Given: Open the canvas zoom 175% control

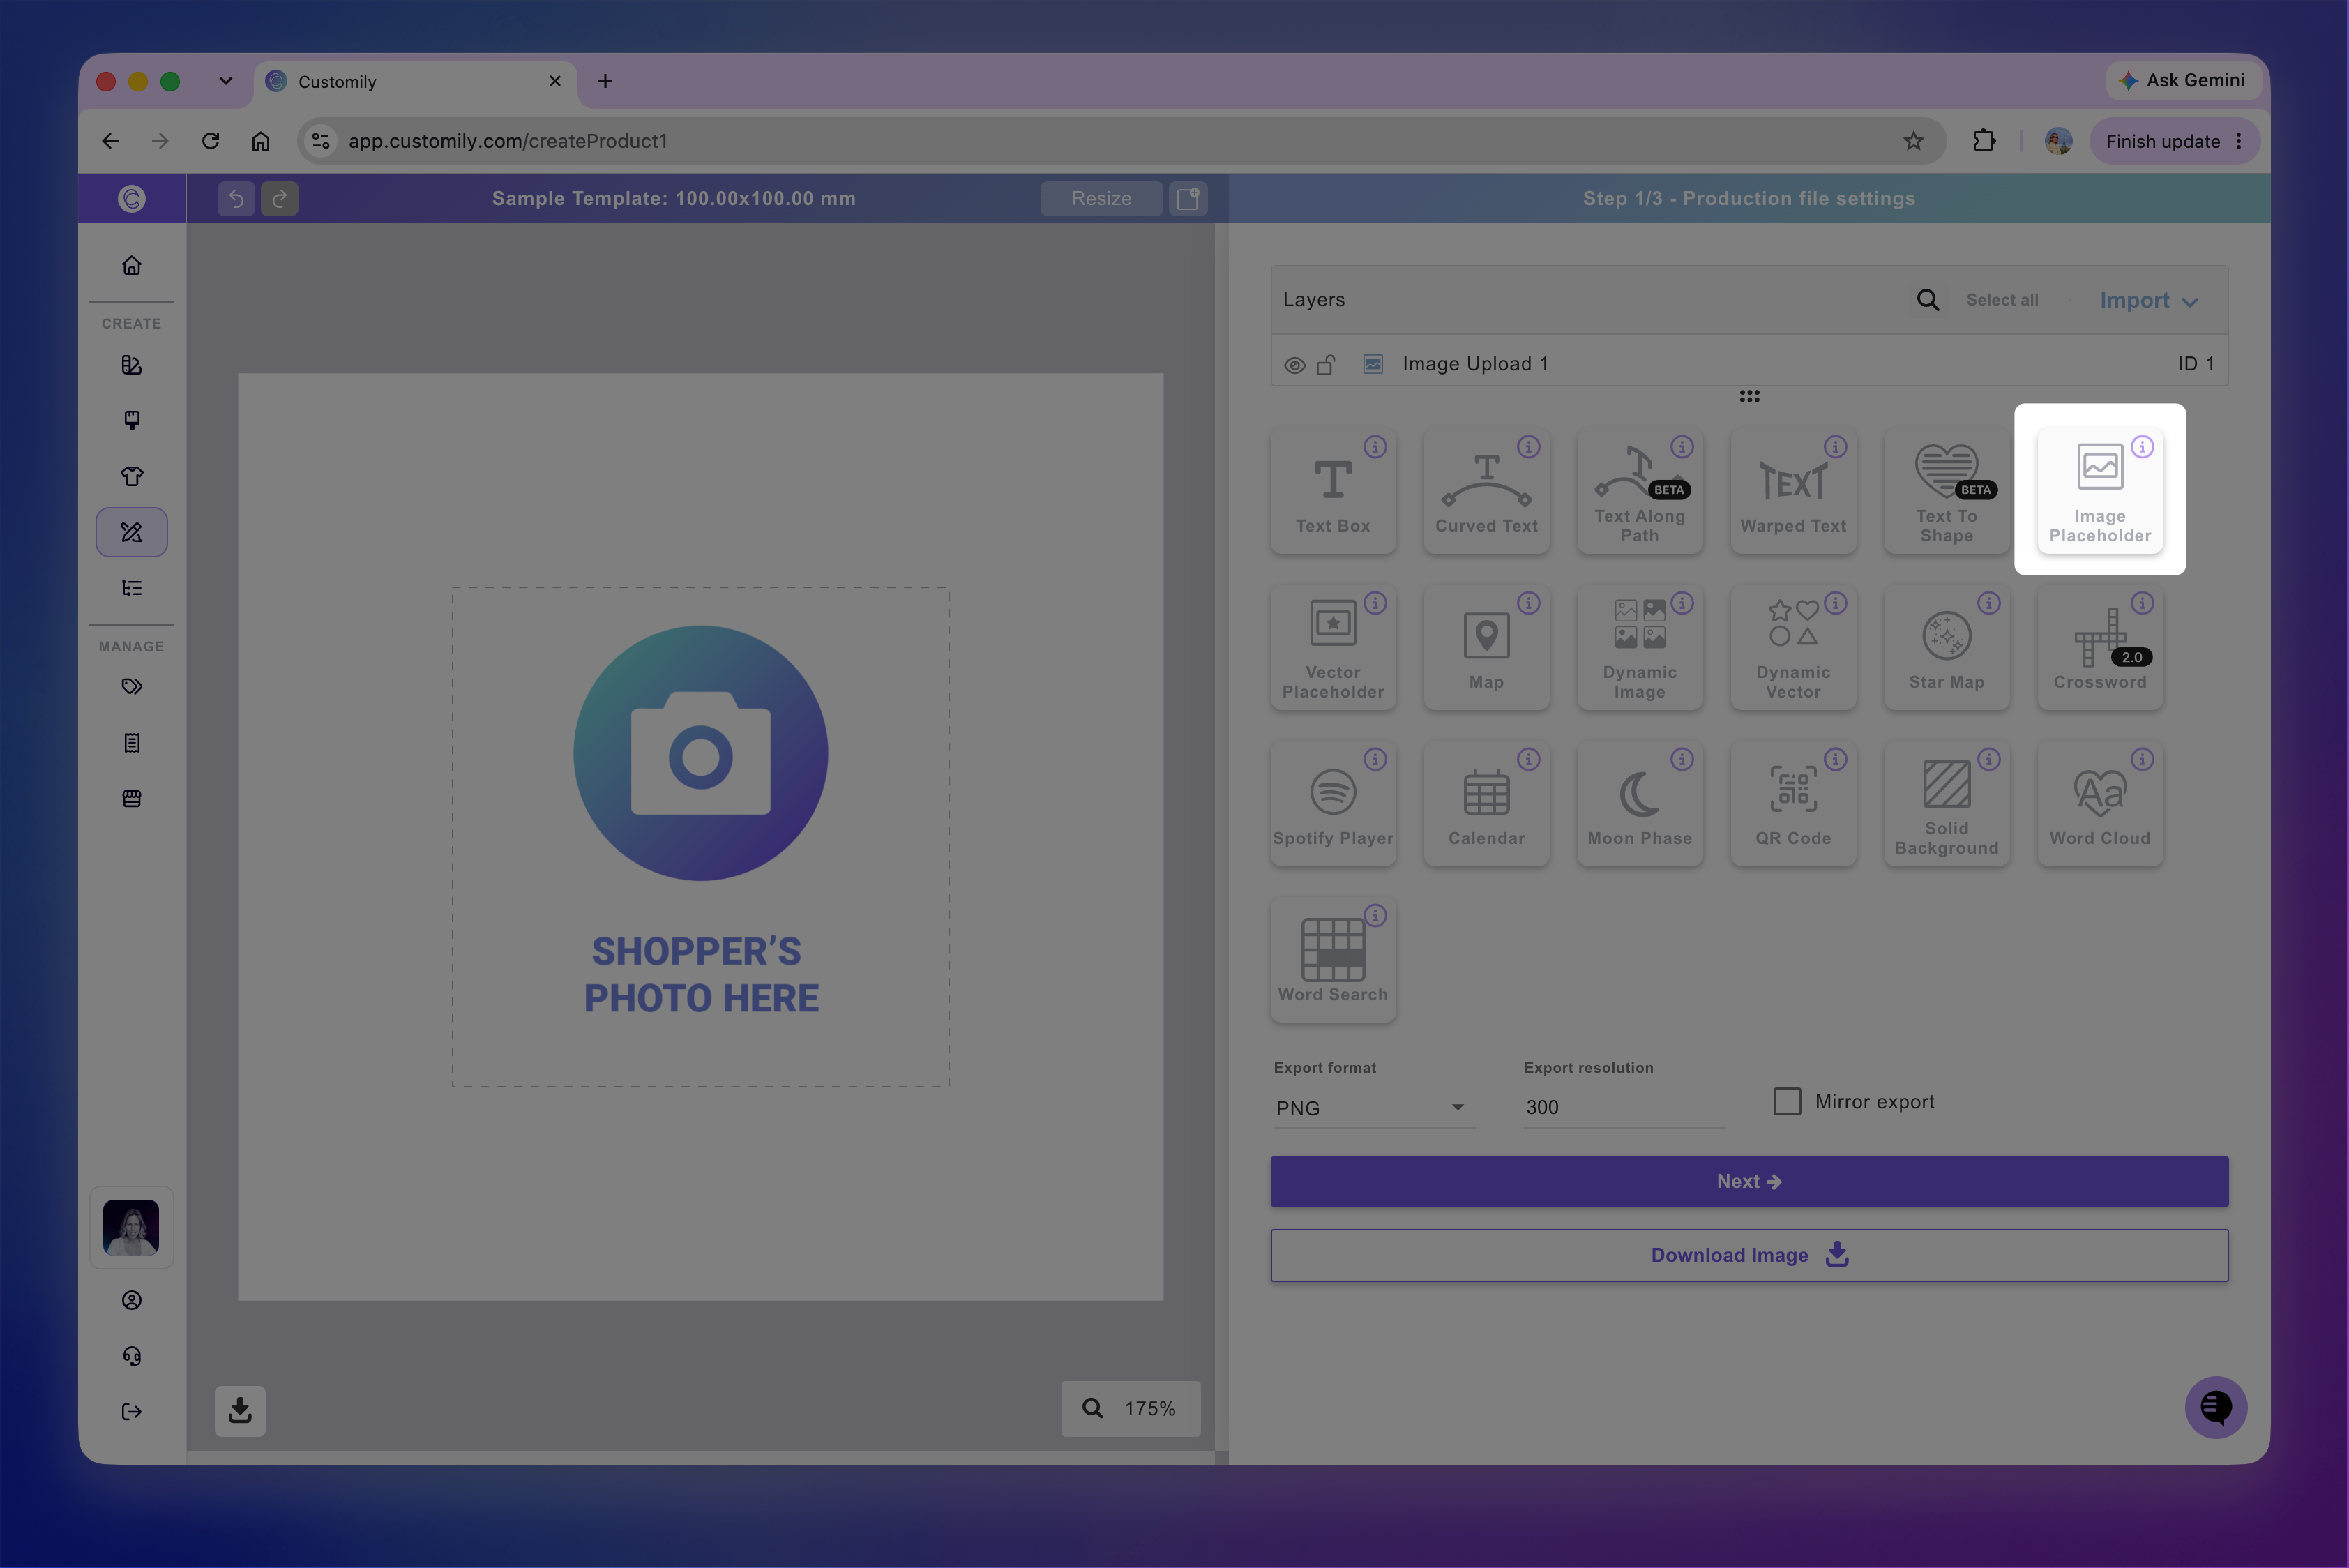Looking at the screenshot, I should click(1130, 1408).
